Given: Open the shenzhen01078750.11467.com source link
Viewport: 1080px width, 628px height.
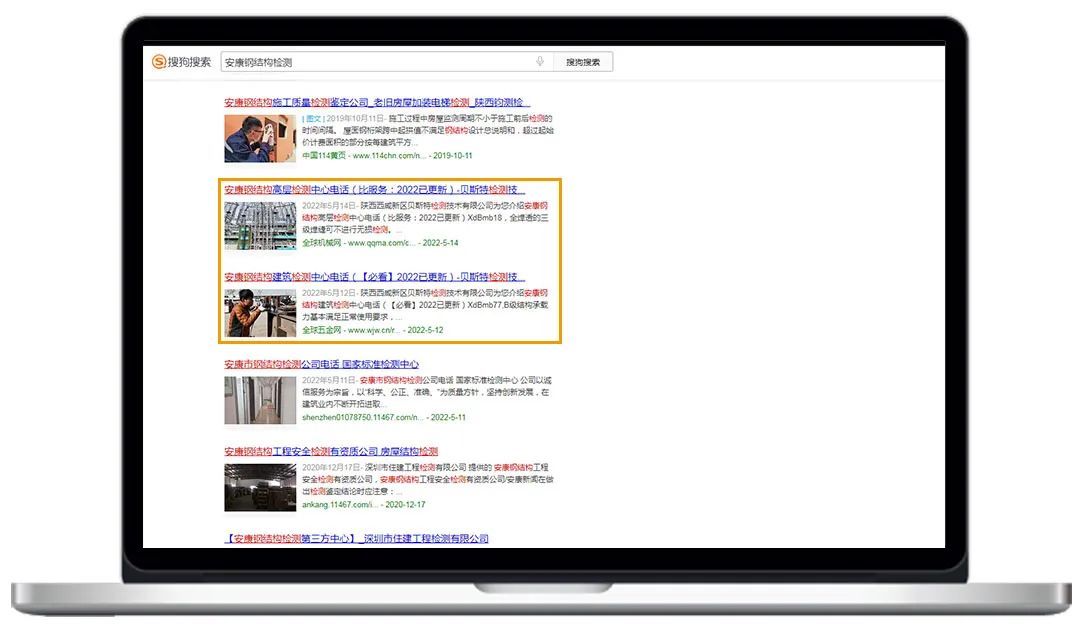Looking at the screenshot, I should (363, 418).
